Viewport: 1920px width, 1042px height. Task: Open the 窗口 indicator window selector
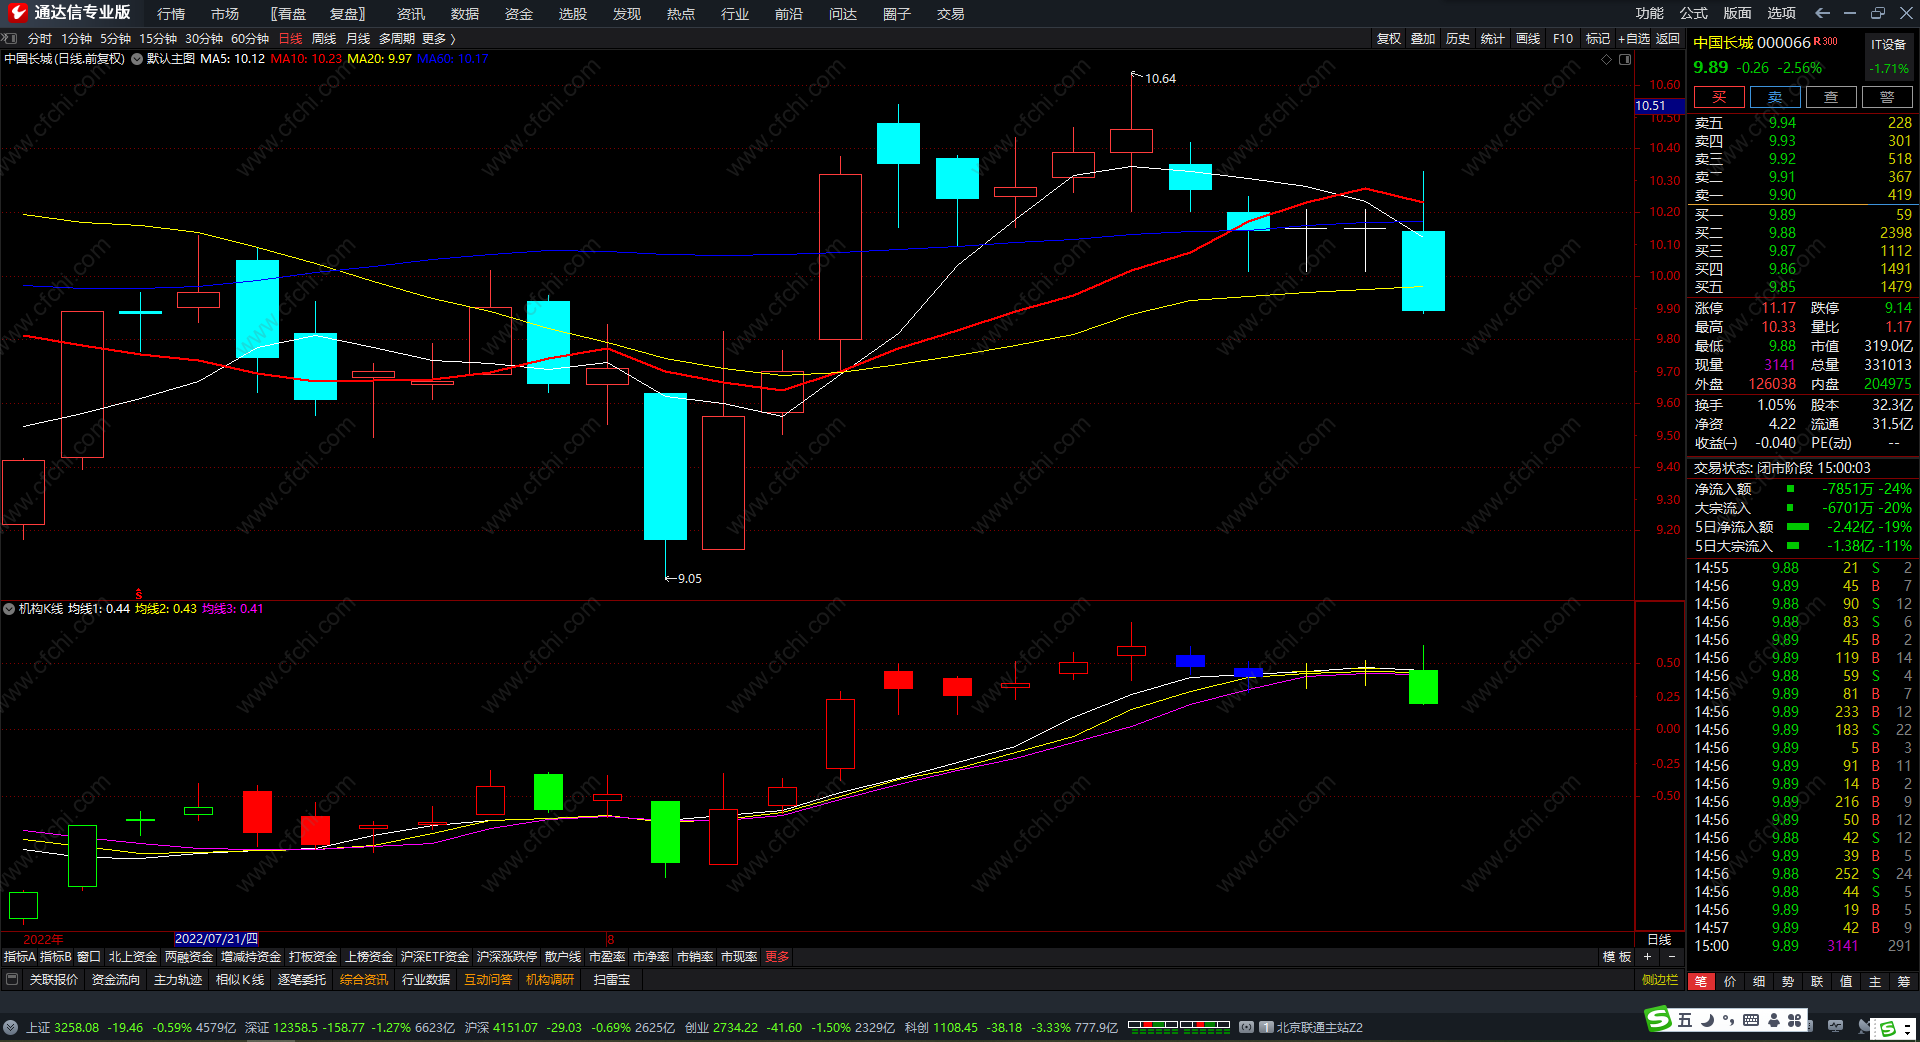tap(89, 957)
